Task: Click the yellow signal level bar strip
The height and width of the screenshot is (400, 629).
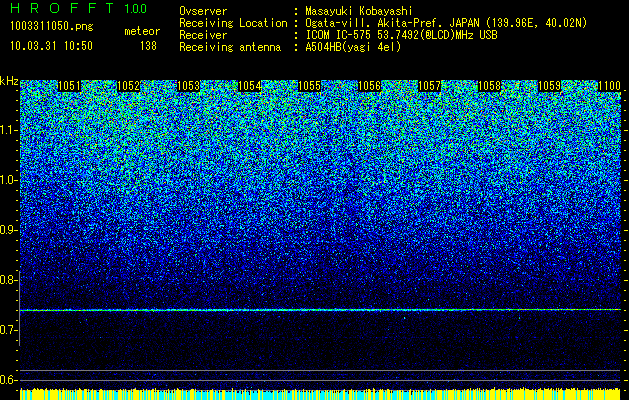Action: (x=320, y=394)
